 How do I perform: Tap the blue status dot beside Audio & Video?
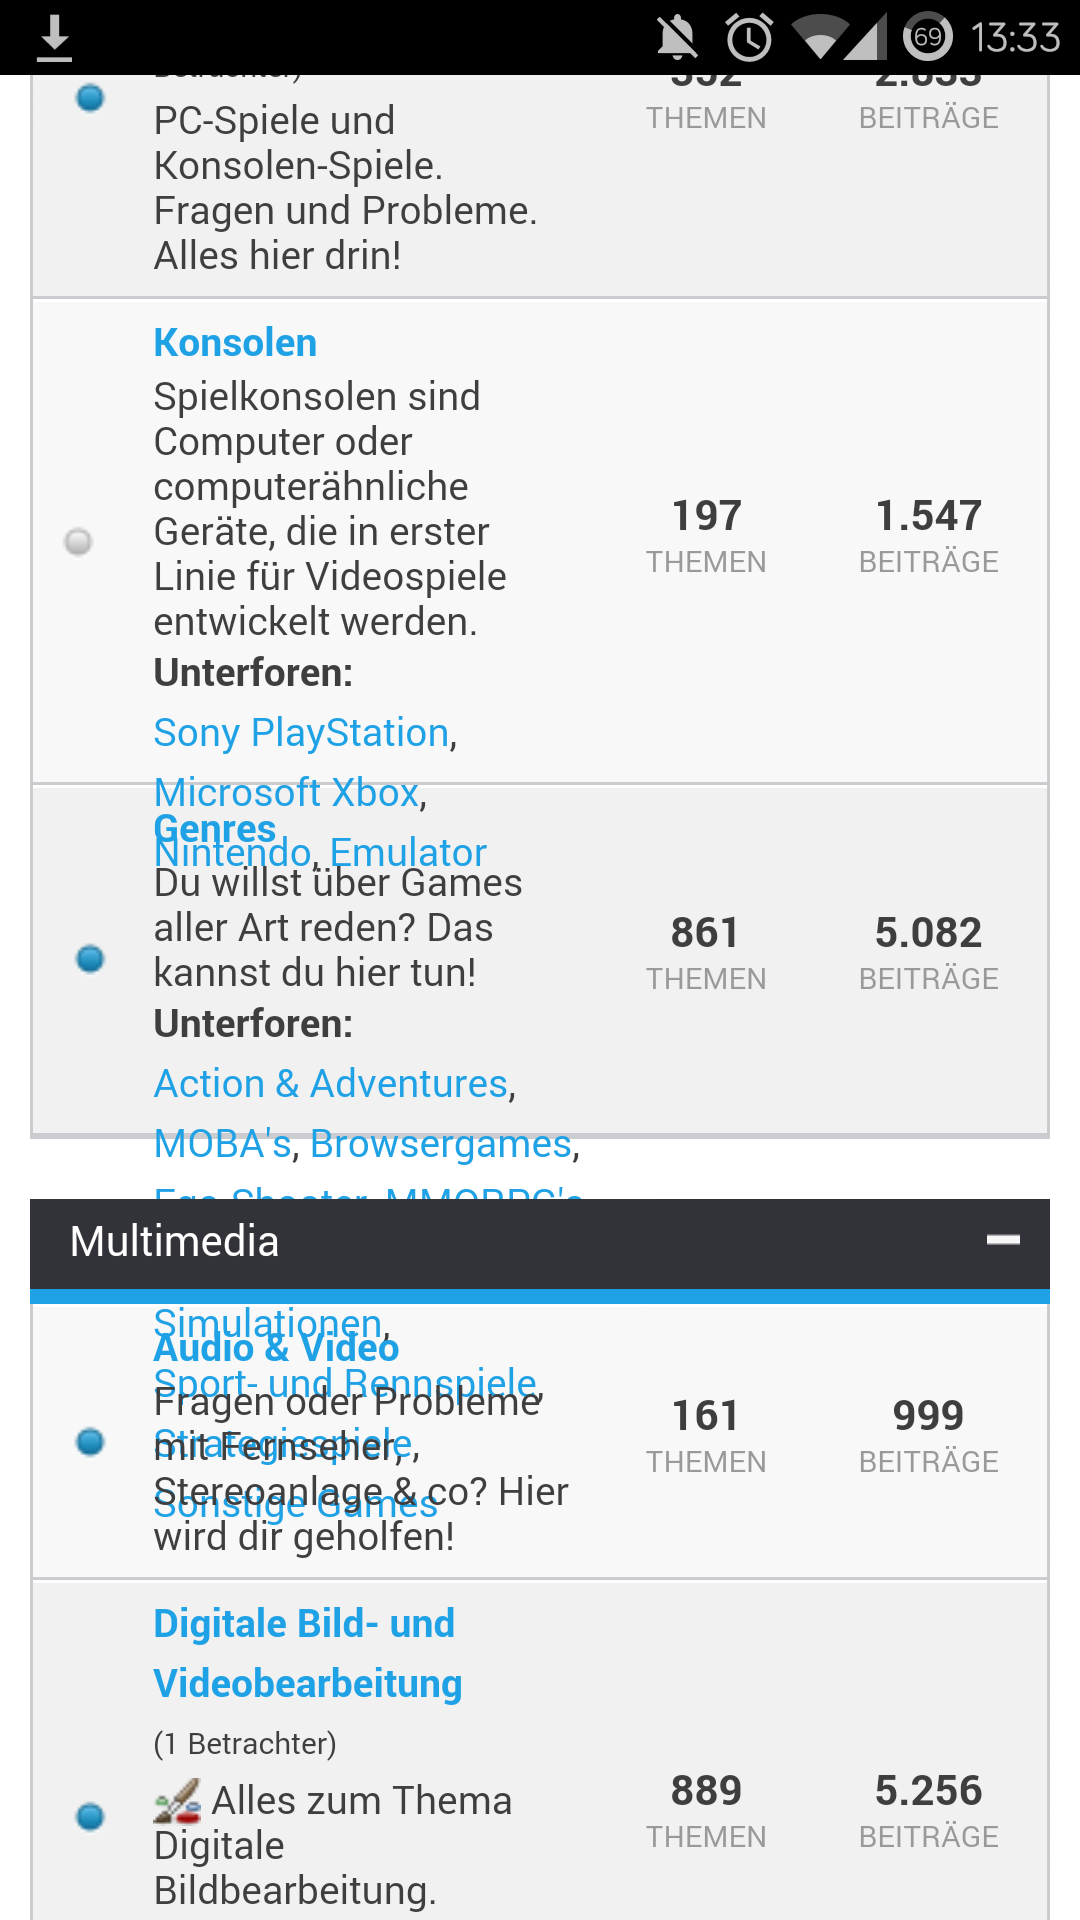[90, 1441]
